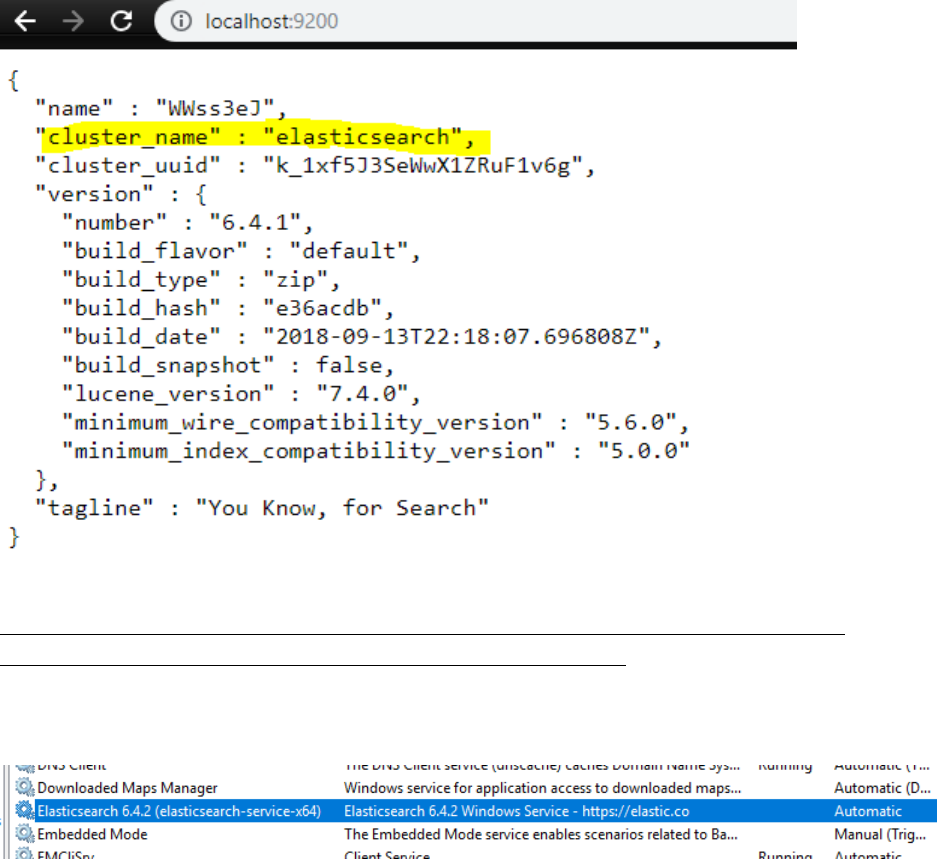
Task: Focus the localhost:9200 address bar
Action: 475,21
